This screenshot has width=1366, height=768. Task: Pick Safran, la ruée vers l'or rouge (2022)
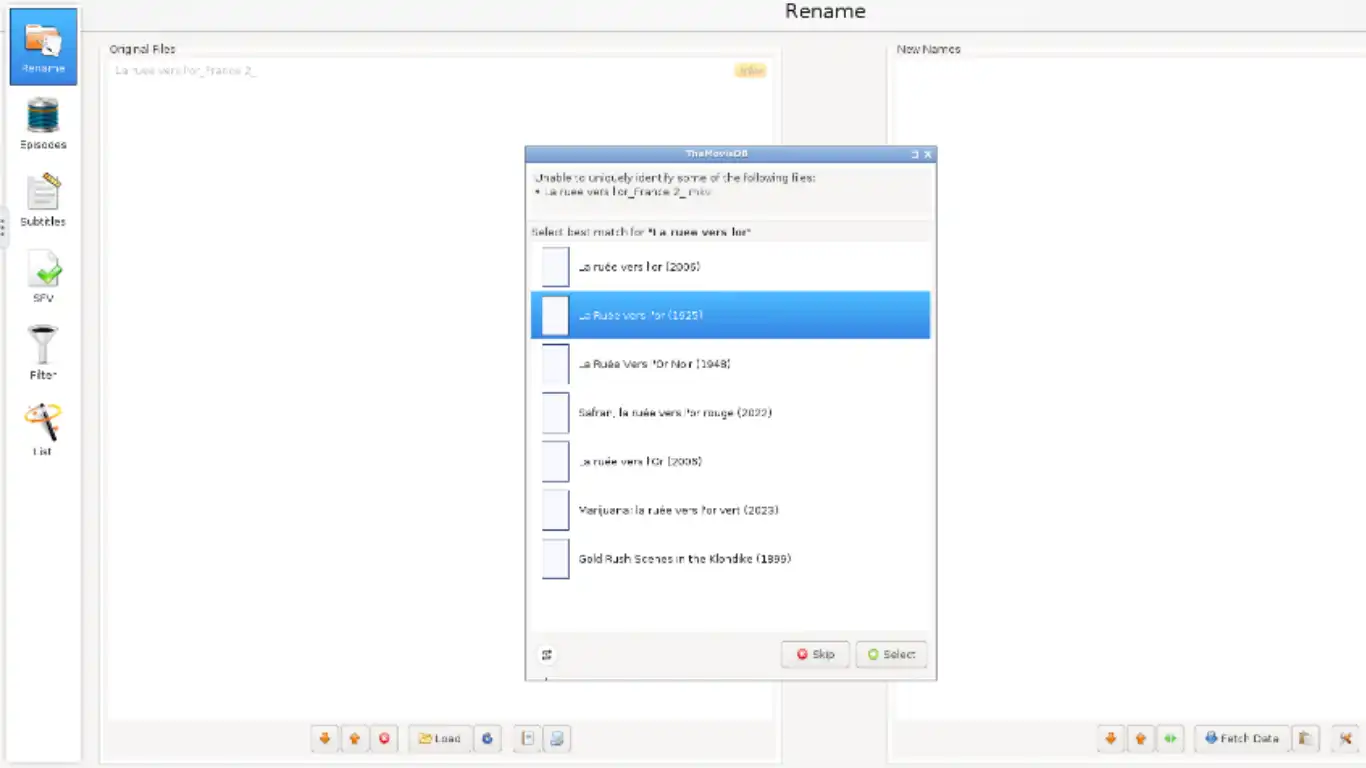pyautogui.click(x=675, y=413)
